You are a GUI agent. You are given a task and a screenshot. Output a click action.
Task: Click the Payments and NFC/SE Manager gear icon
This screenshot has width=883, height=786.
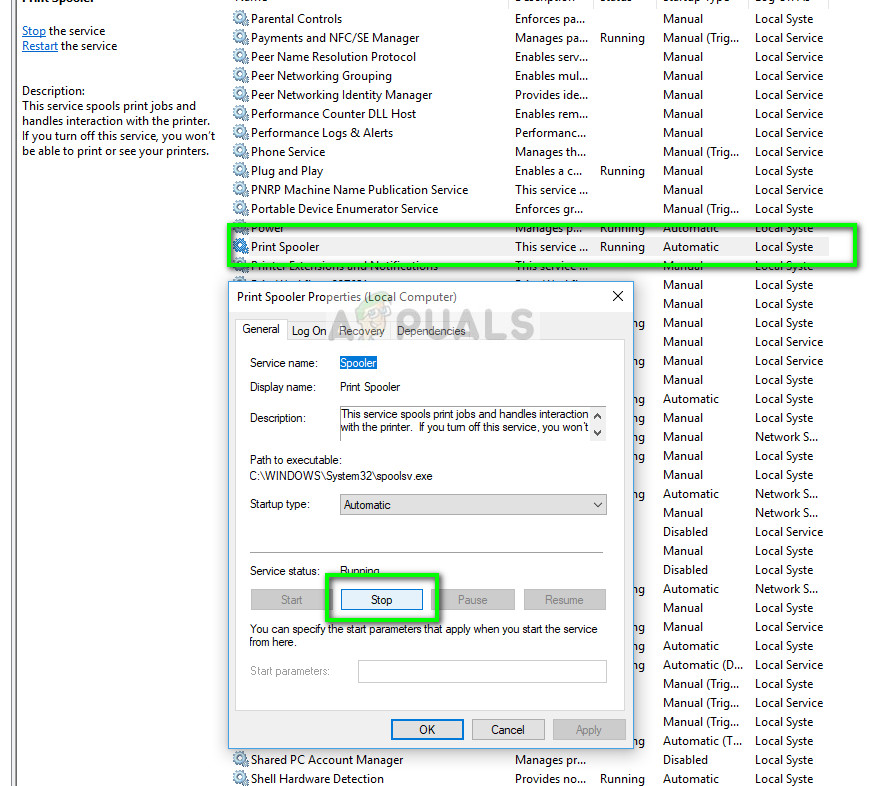click(240, 38)
